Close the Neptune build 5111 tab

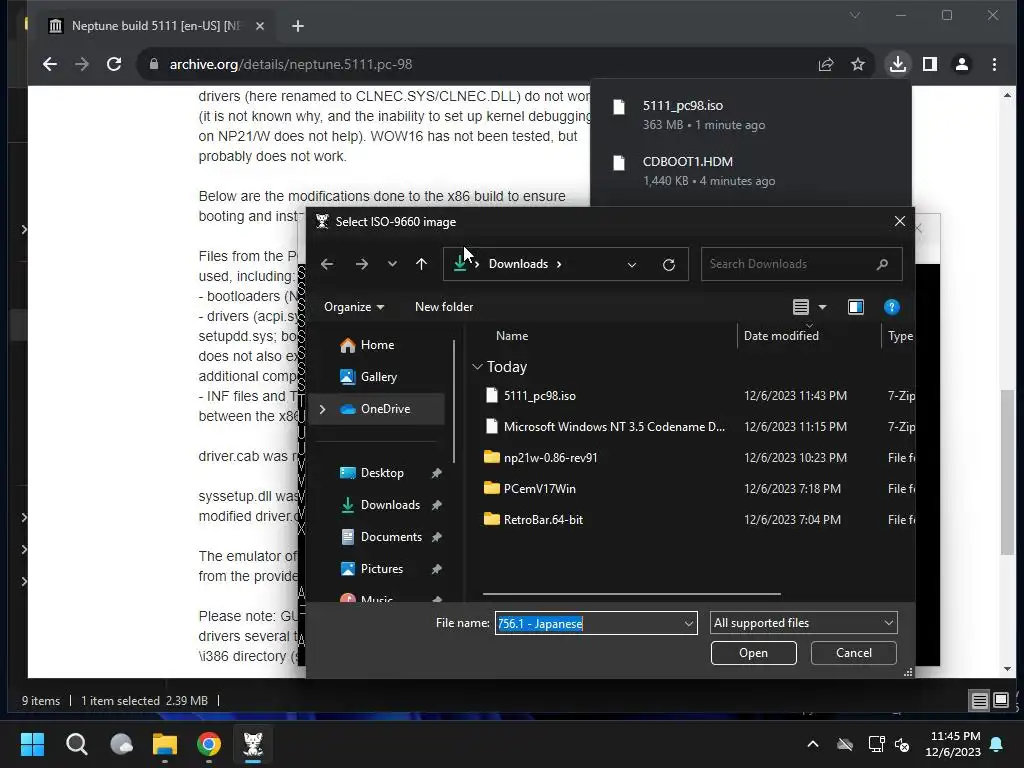point(260,26)
